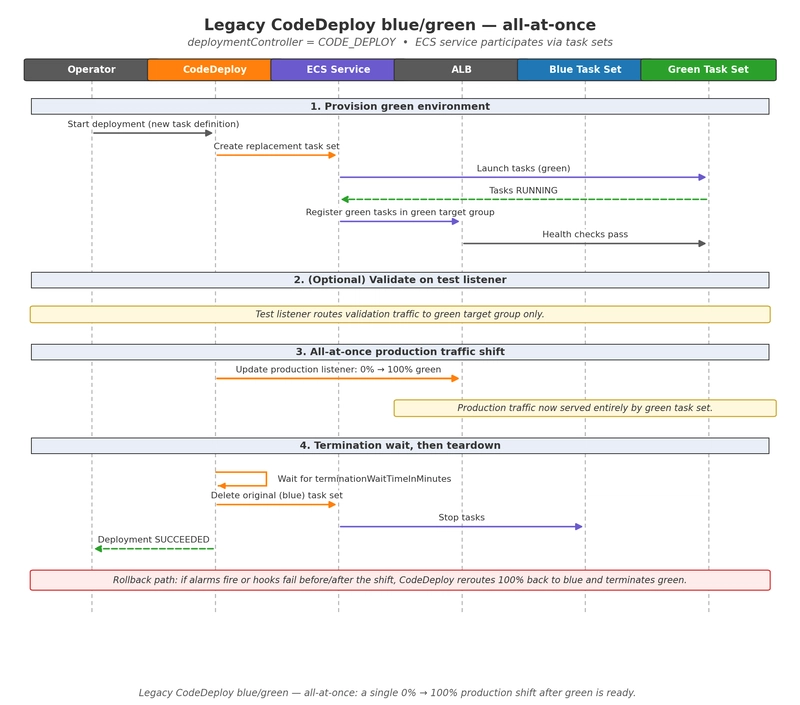
Task: Click the bottom caption about single 0% → 100% shift
Action: [387, 693]
